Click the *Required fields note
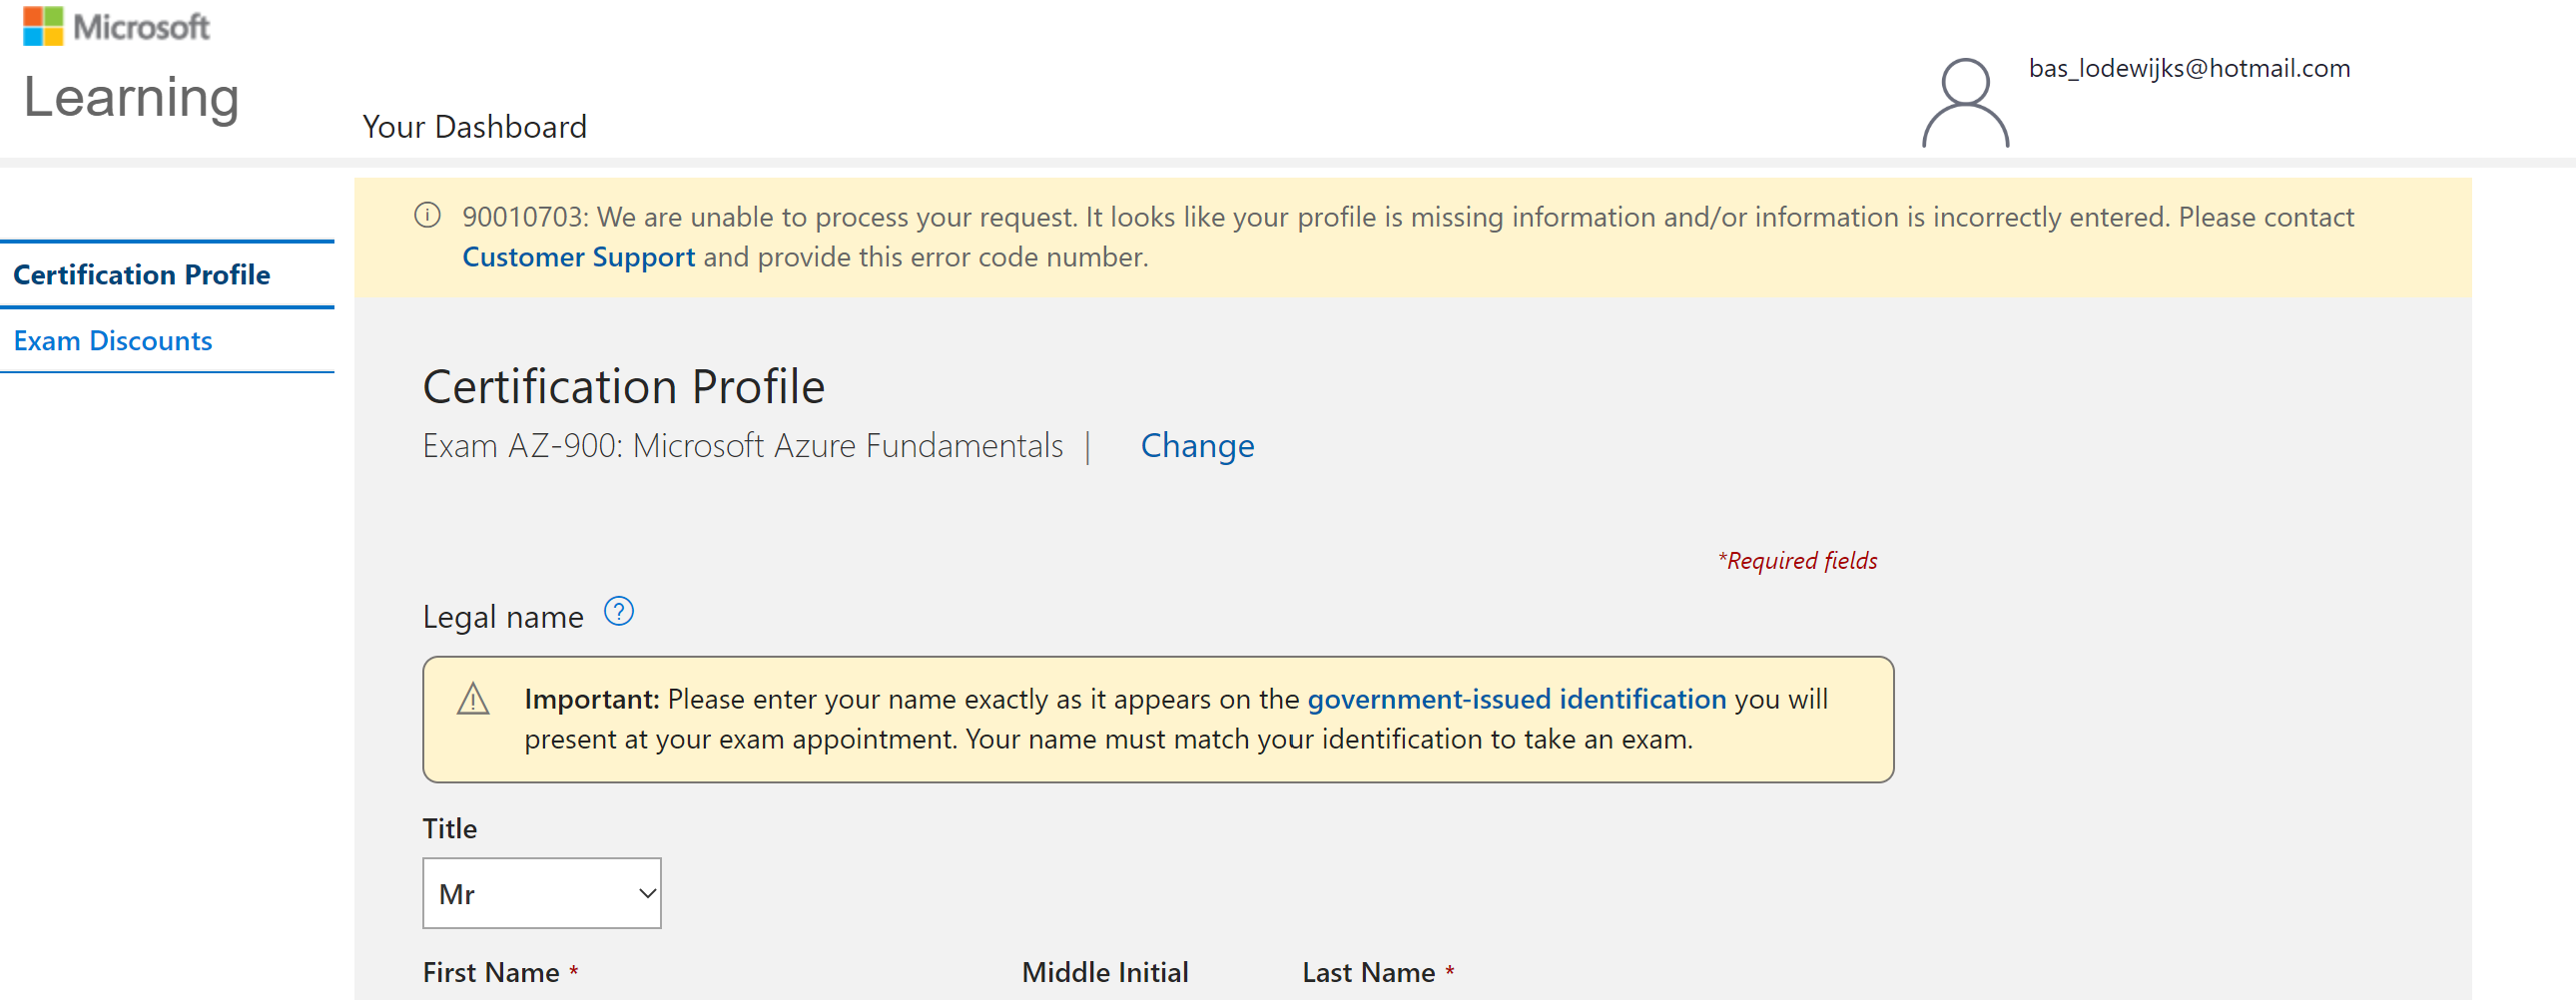Viewport: 2576px width, 1000px height. 1797,560
